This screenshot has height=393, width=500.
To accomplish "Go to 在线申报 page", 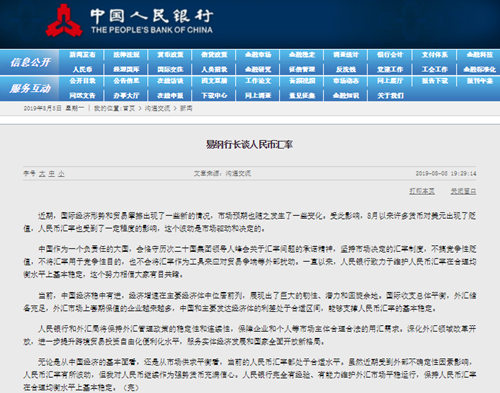I will click(x=170, y=96).
